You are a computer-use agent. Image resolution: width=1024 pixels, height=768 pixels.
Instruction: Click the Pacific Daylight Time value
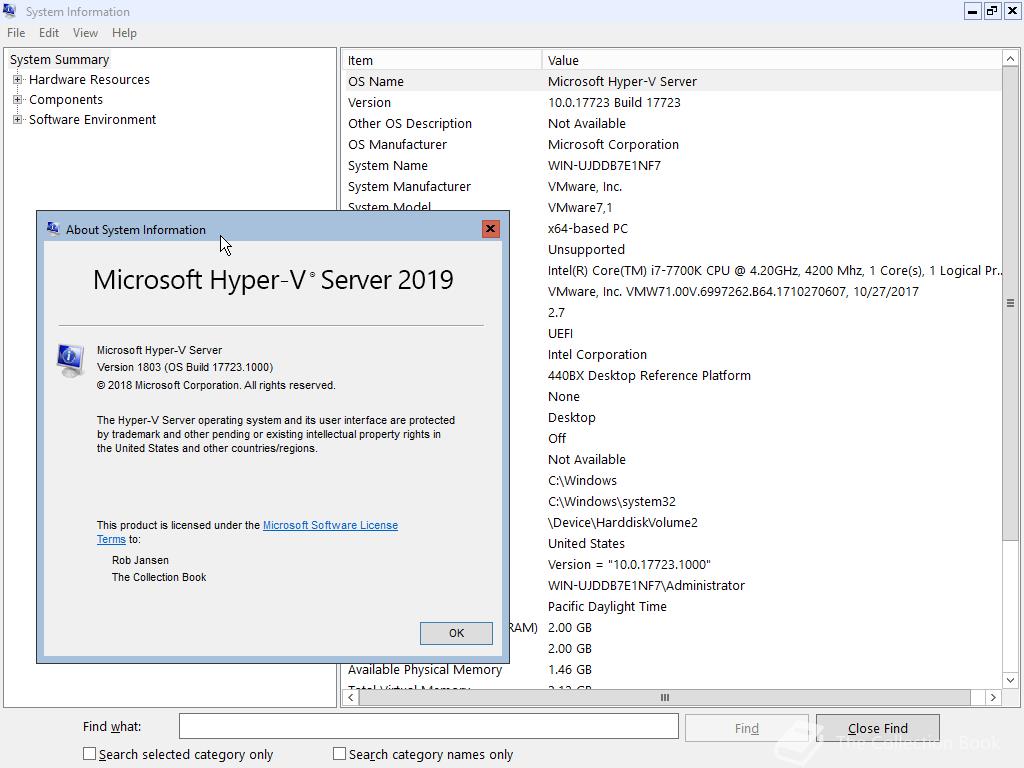pyautogui.click(x=607, y=606)
